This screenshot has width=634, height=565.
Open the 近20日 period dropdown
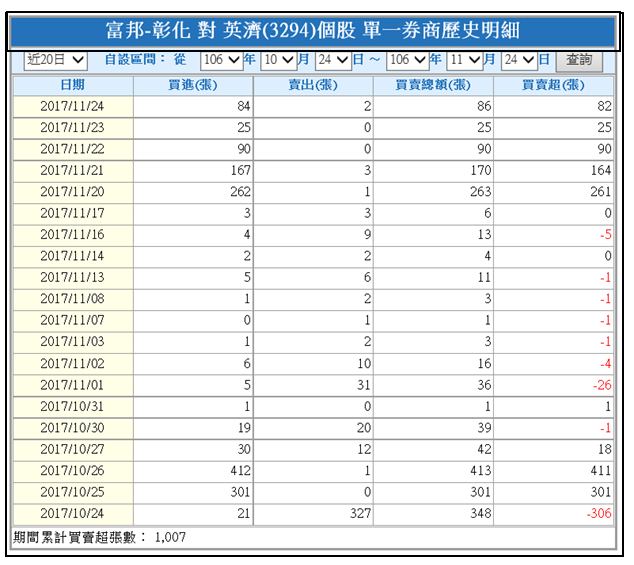tap(55, 60)
